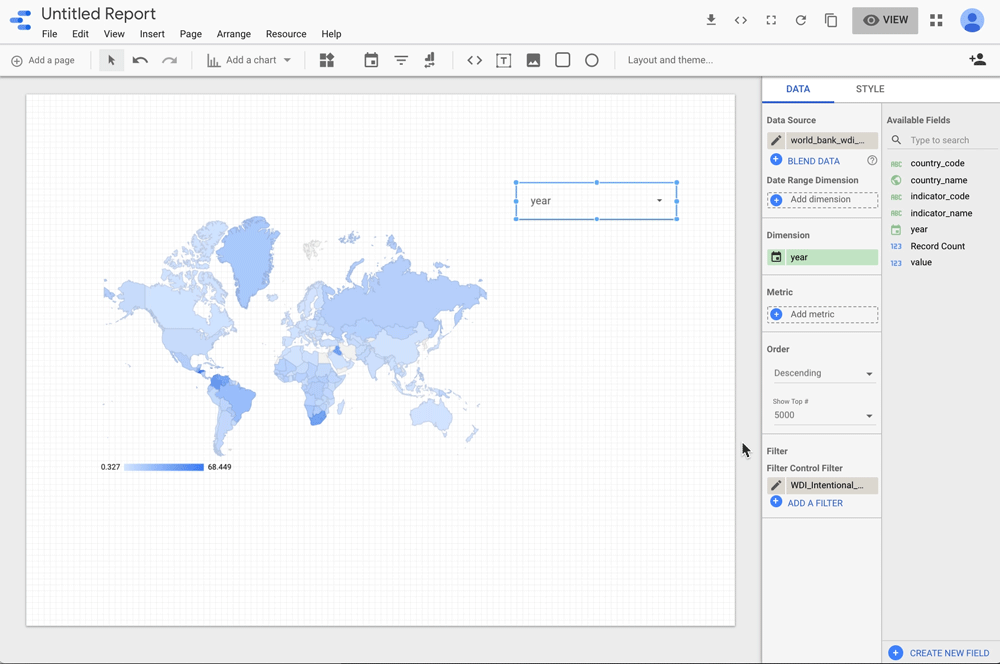Switch to the DATA tab
Screen dimensions: 1000x664
click(x=798, y=89)
